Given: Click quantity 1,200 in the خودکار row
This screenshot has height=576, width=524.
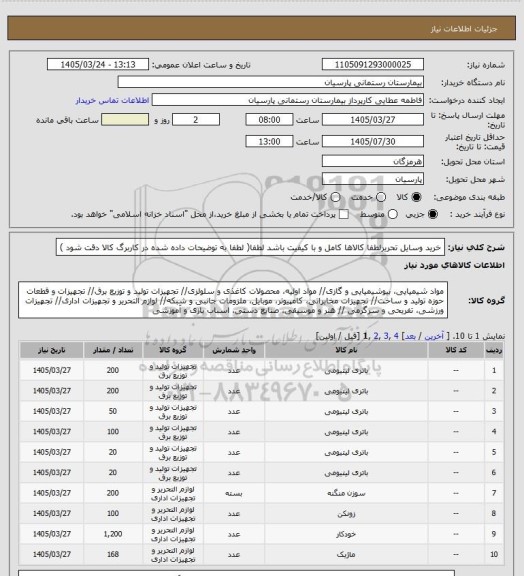Looking at the screenshot, I should click(x=113, y=534).
